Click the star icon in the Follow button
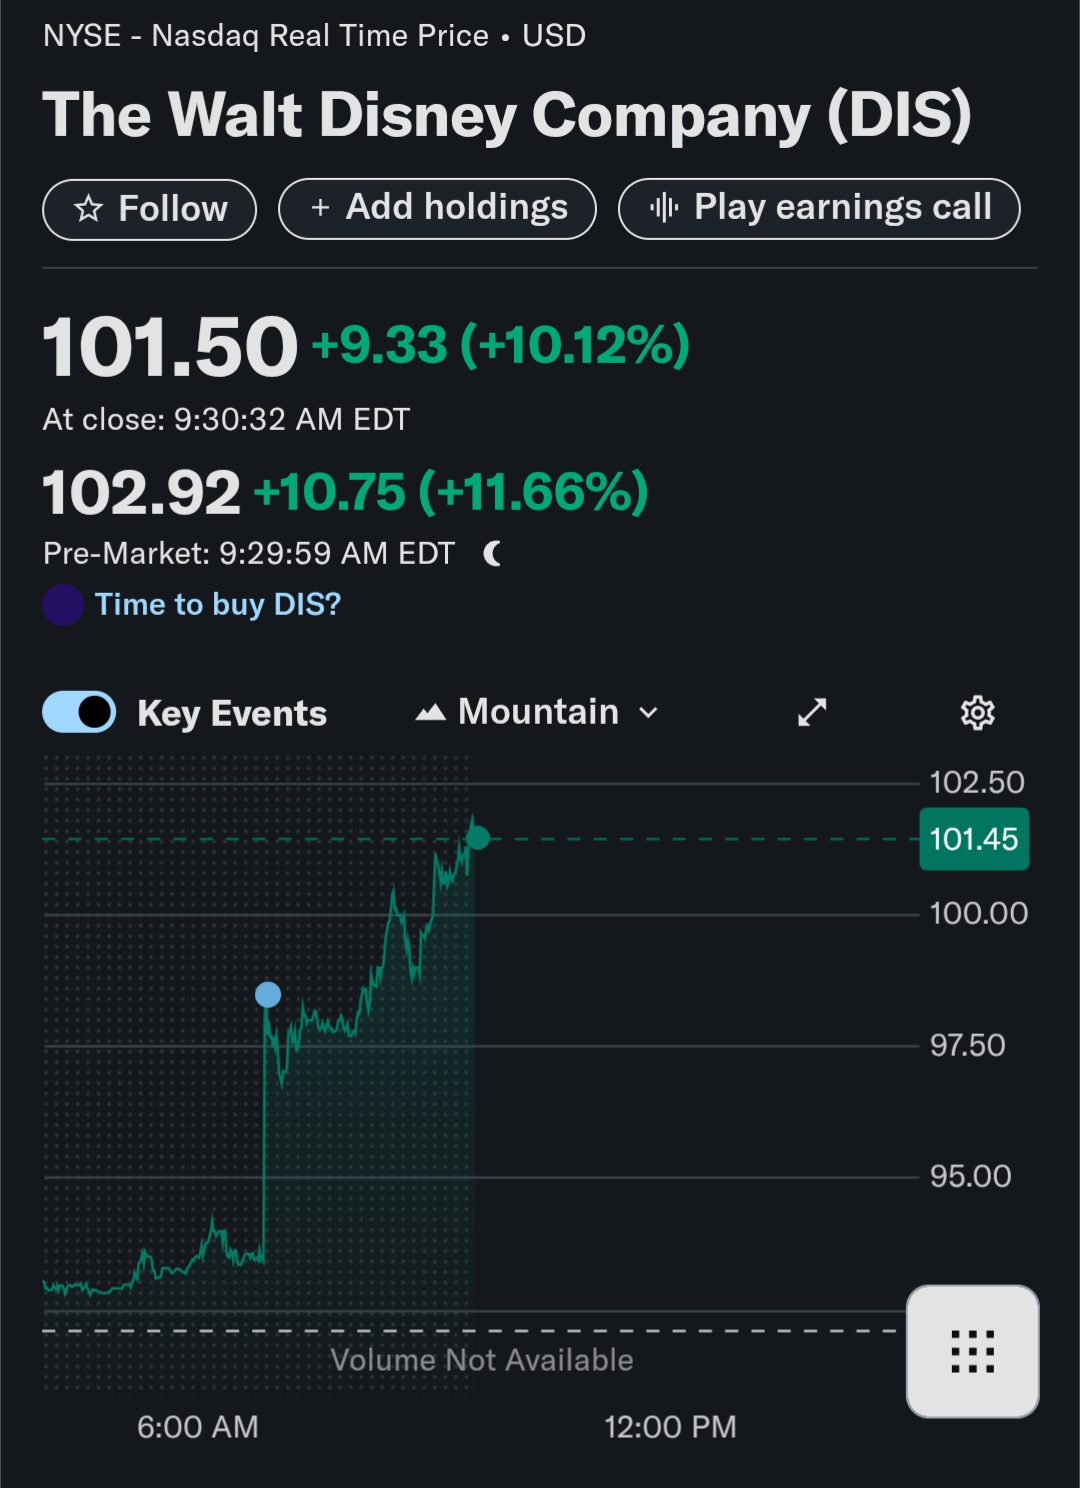The height and width of the screenshot is (1488, 1080). (89, 209)
